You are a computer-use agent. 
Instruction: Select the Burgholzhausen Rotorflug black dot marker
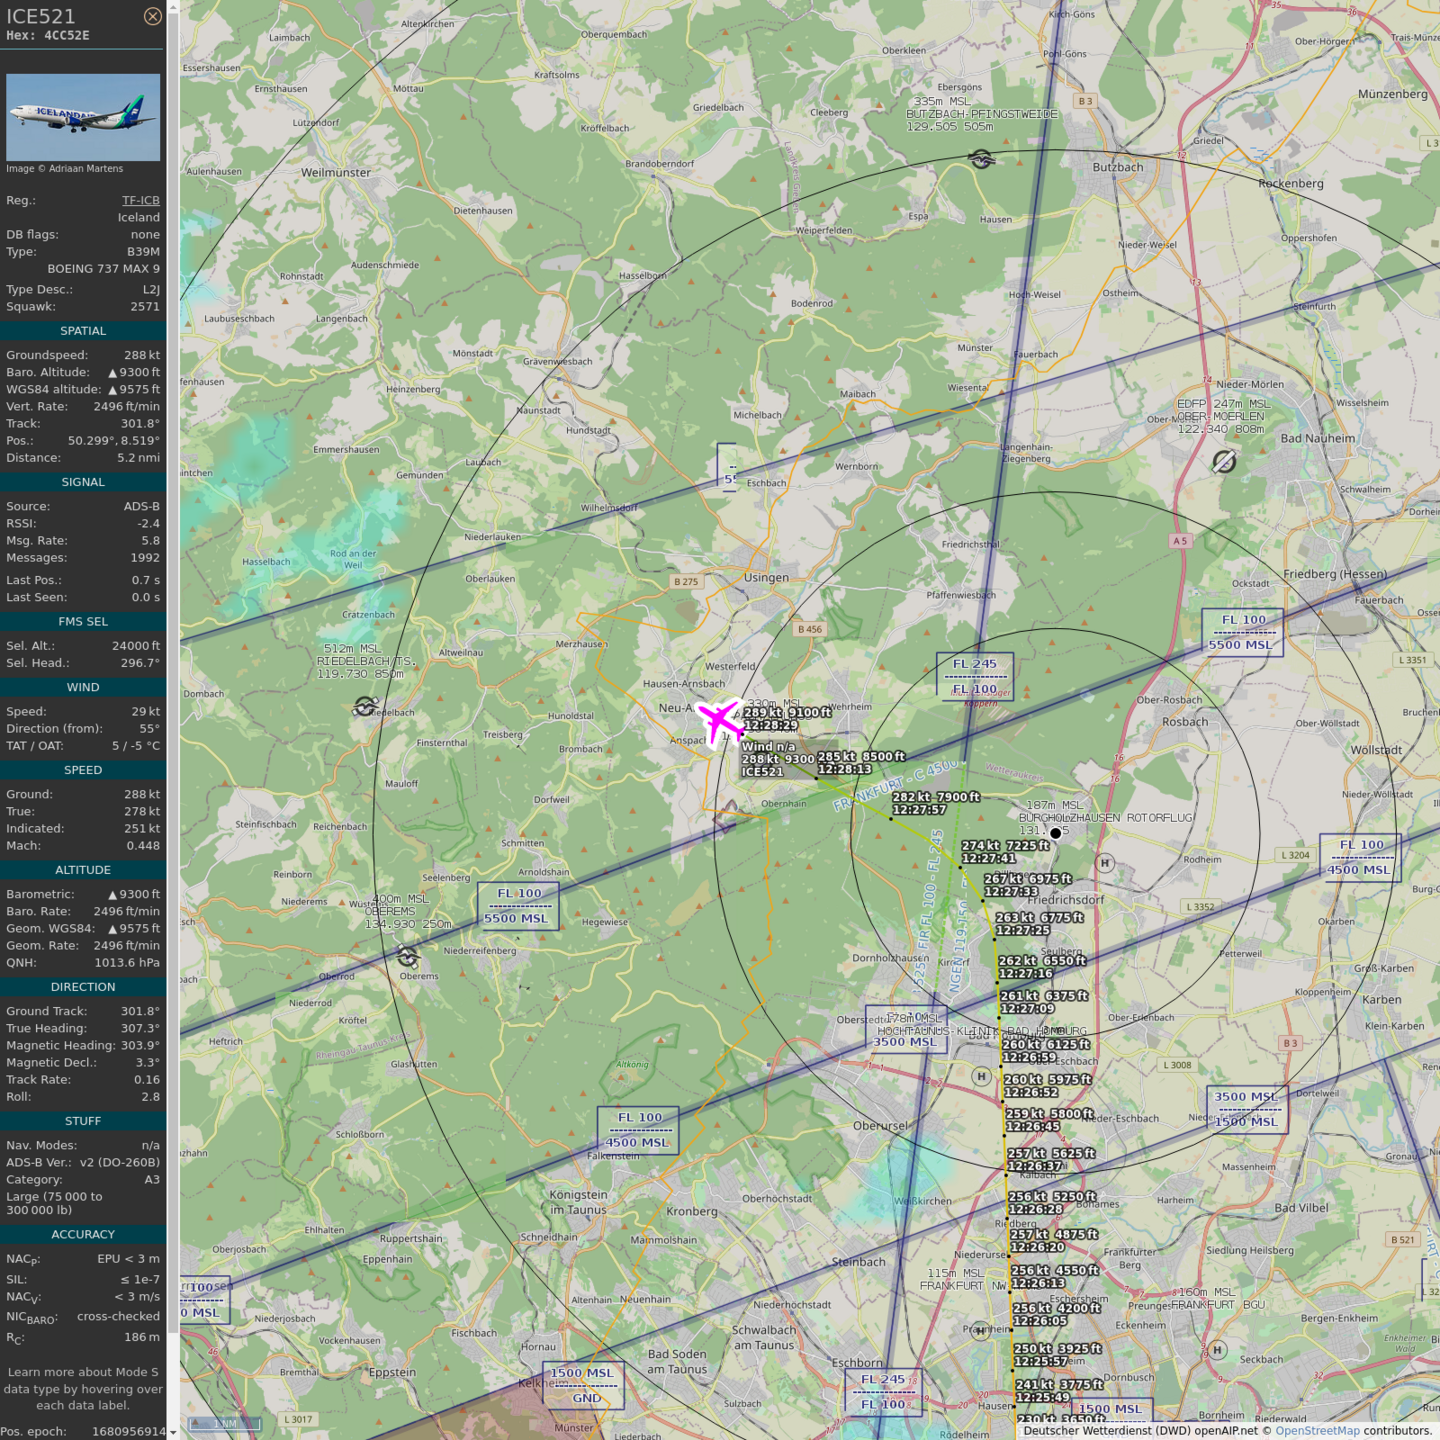[x=1055, y=833]
